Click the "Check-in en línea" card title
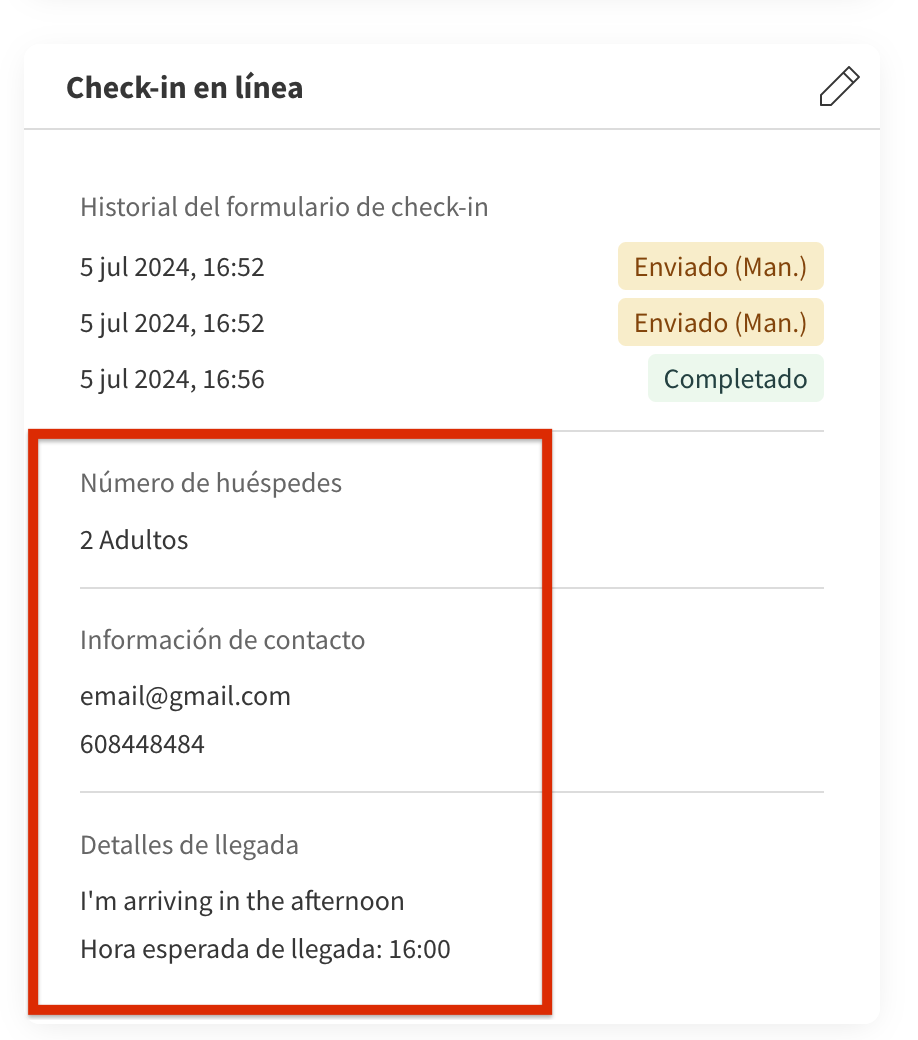Screen dimensions: 918x1040 (184, 88)
